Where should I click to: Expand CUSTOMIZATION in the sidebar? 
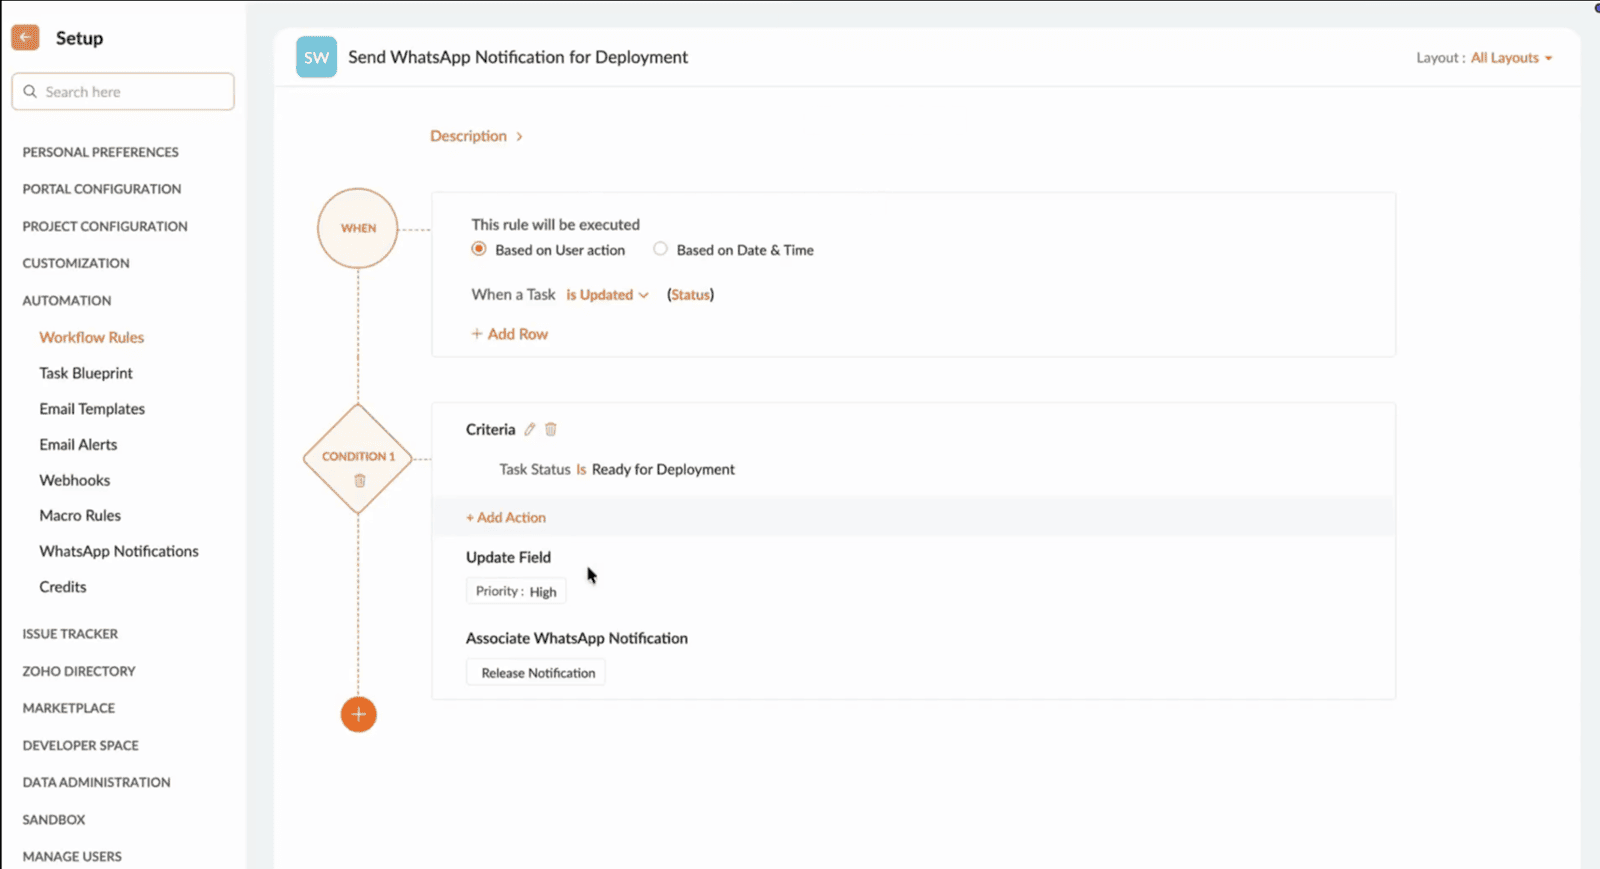coord(76,263)
